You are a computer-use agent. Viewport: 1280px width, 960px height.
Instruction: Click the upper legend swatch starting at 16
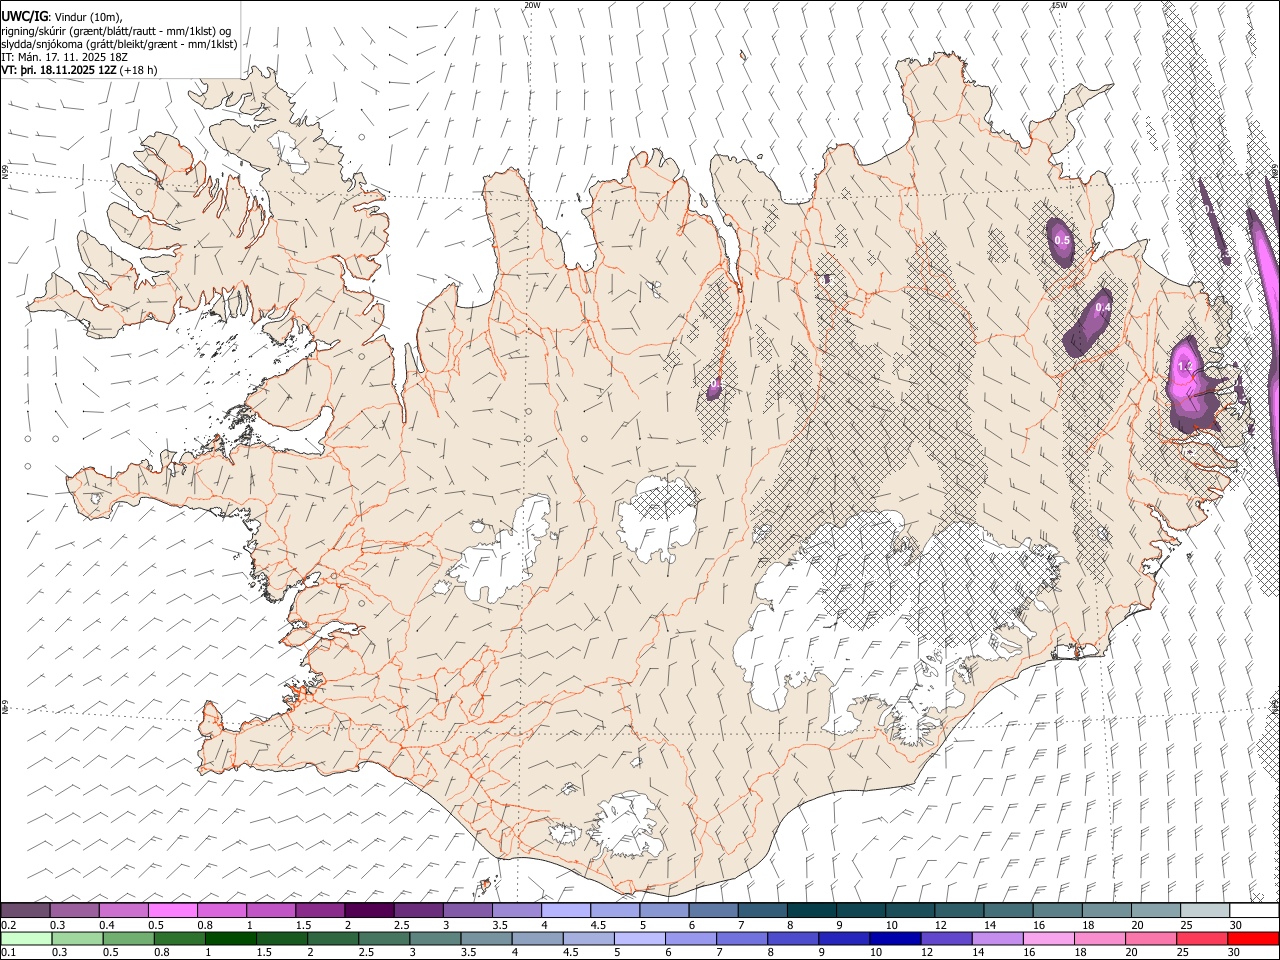pos(1057,910)
